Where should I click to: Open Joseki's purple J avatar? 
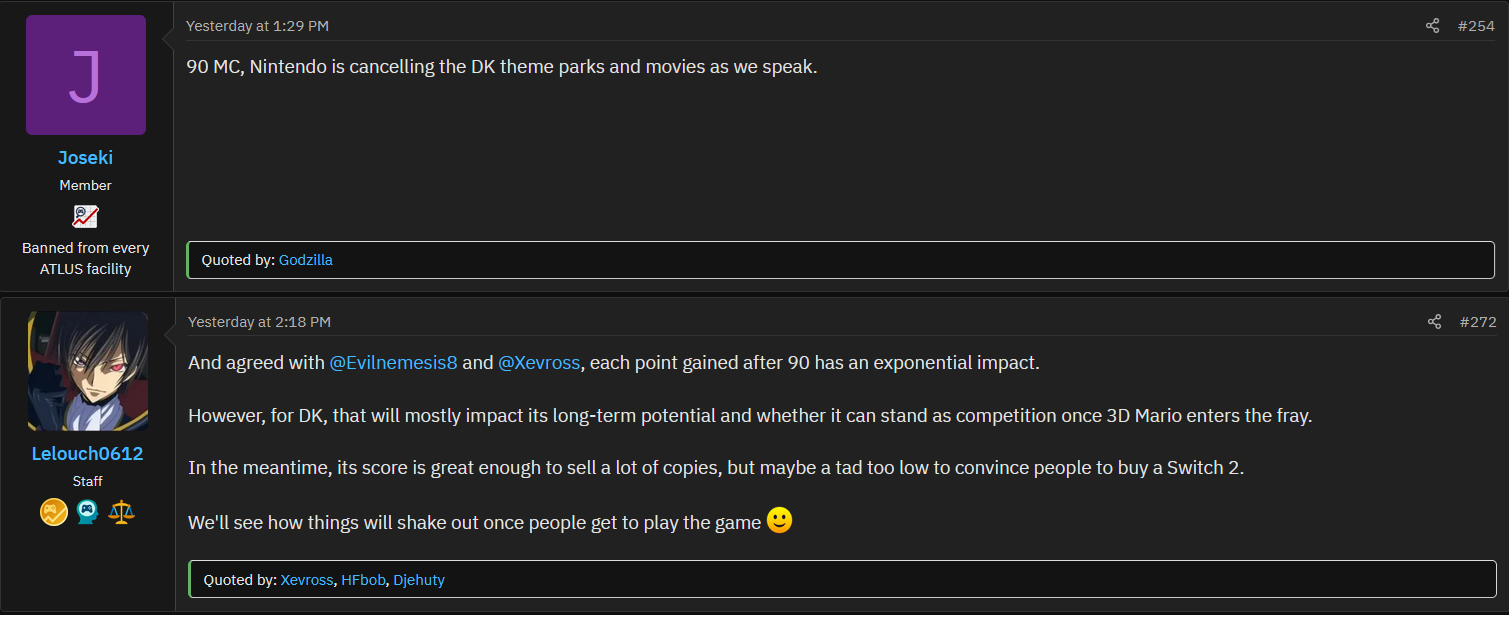[x=86, y=75]
